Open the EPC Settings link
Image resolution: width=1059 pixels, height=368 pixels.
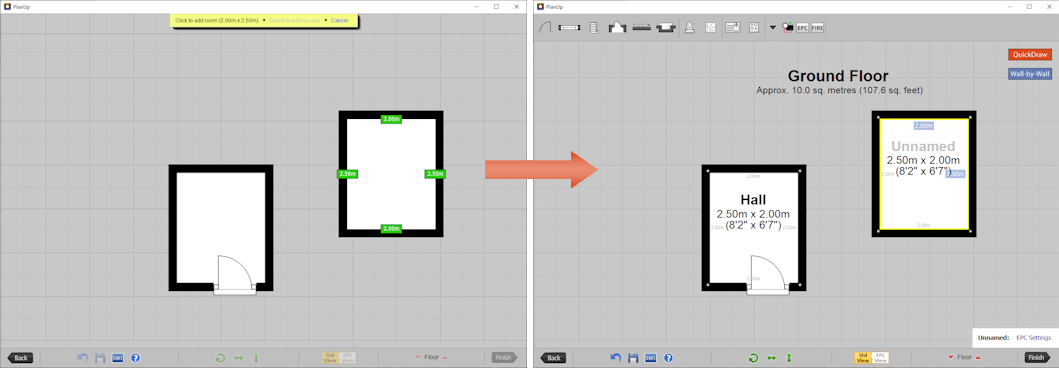tap(1033, 338)
